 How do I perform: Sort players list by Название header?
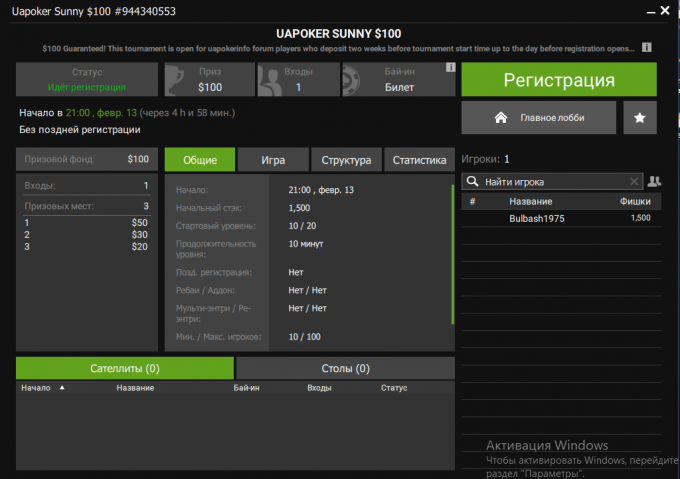coord(530,202)
